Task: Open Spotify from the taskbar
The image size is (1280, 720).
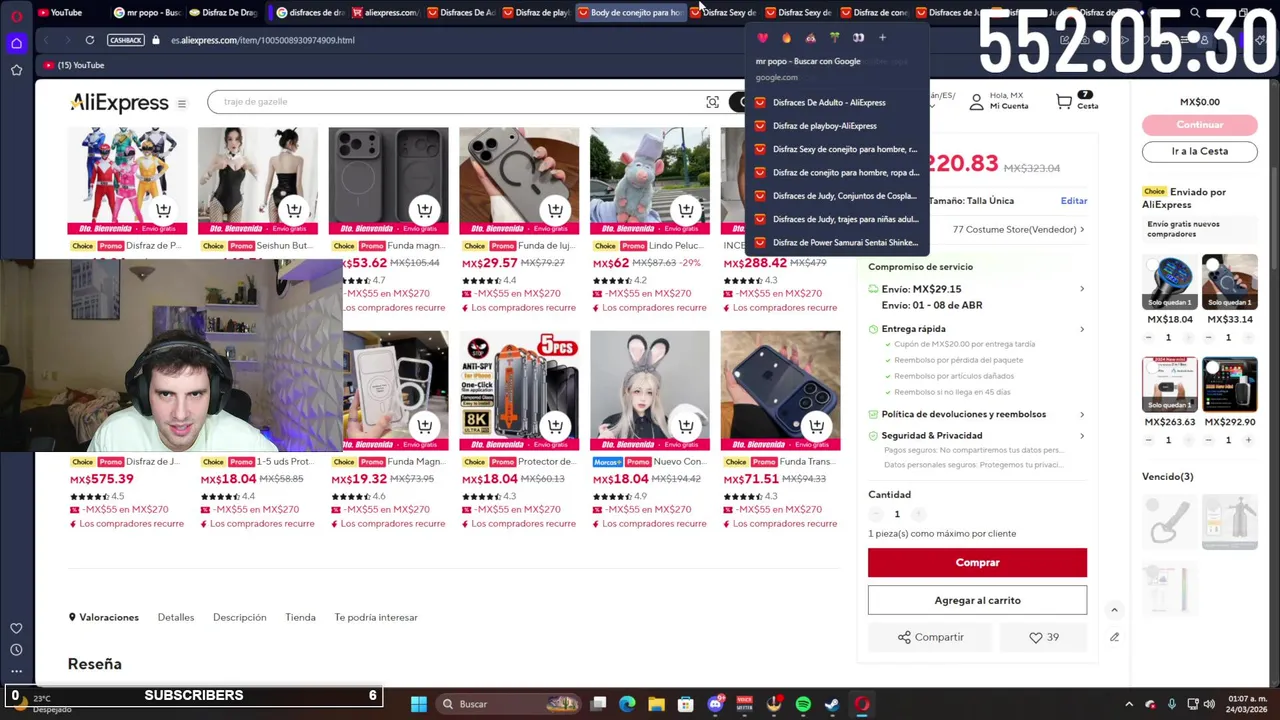Action: click(803, 704)
